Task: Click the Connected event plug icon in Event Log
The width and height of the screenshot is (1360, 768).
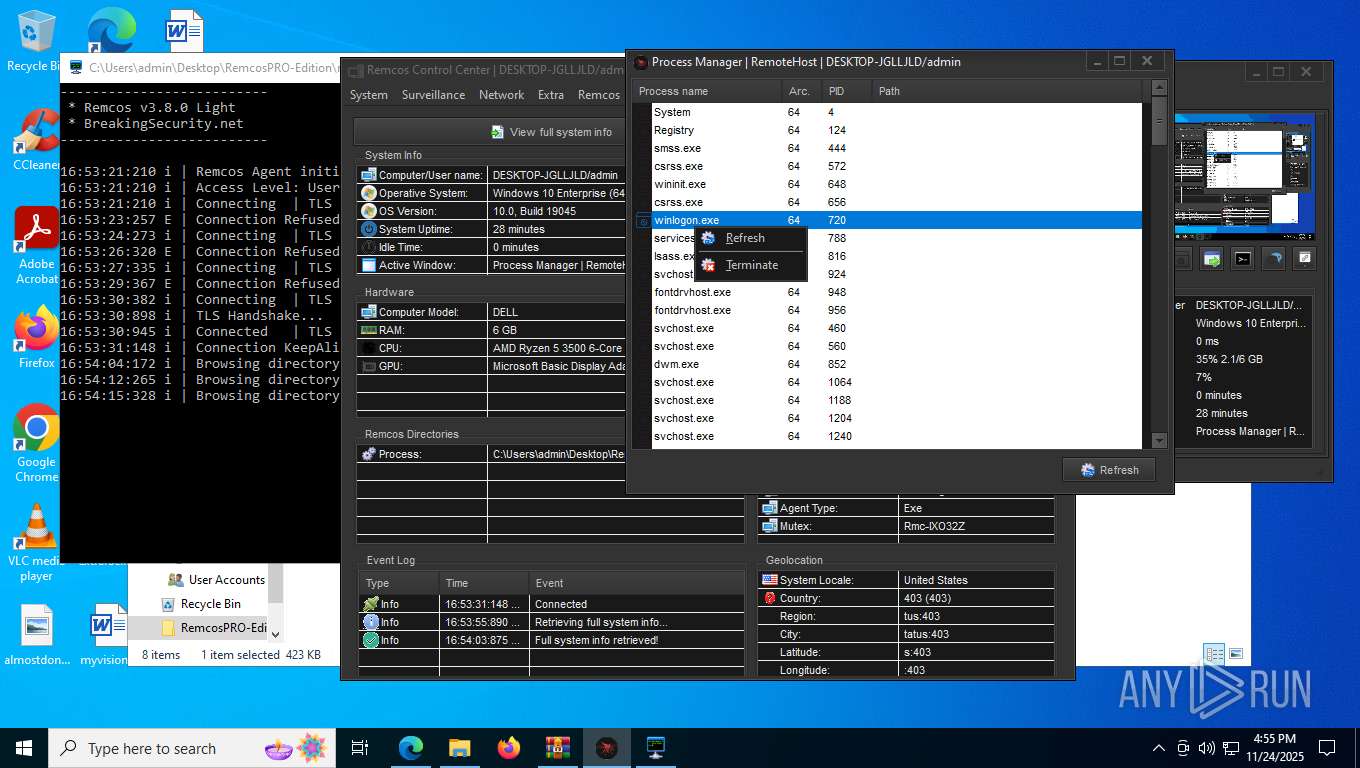Action: tap(371, 604)
